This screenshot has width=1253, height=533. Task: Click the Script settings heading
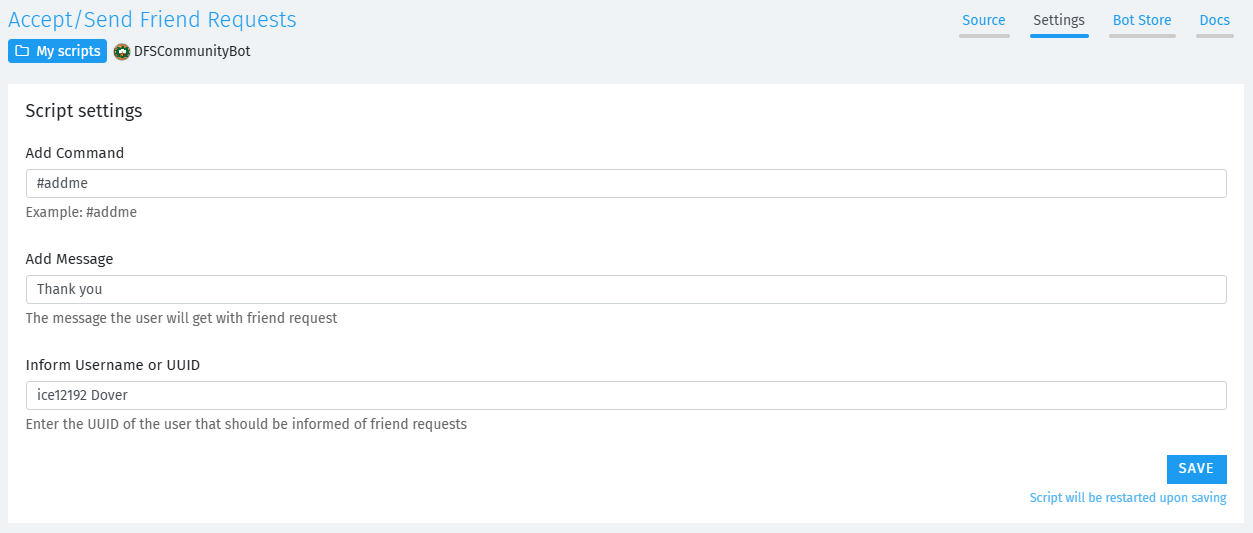(x=84, y=111)
